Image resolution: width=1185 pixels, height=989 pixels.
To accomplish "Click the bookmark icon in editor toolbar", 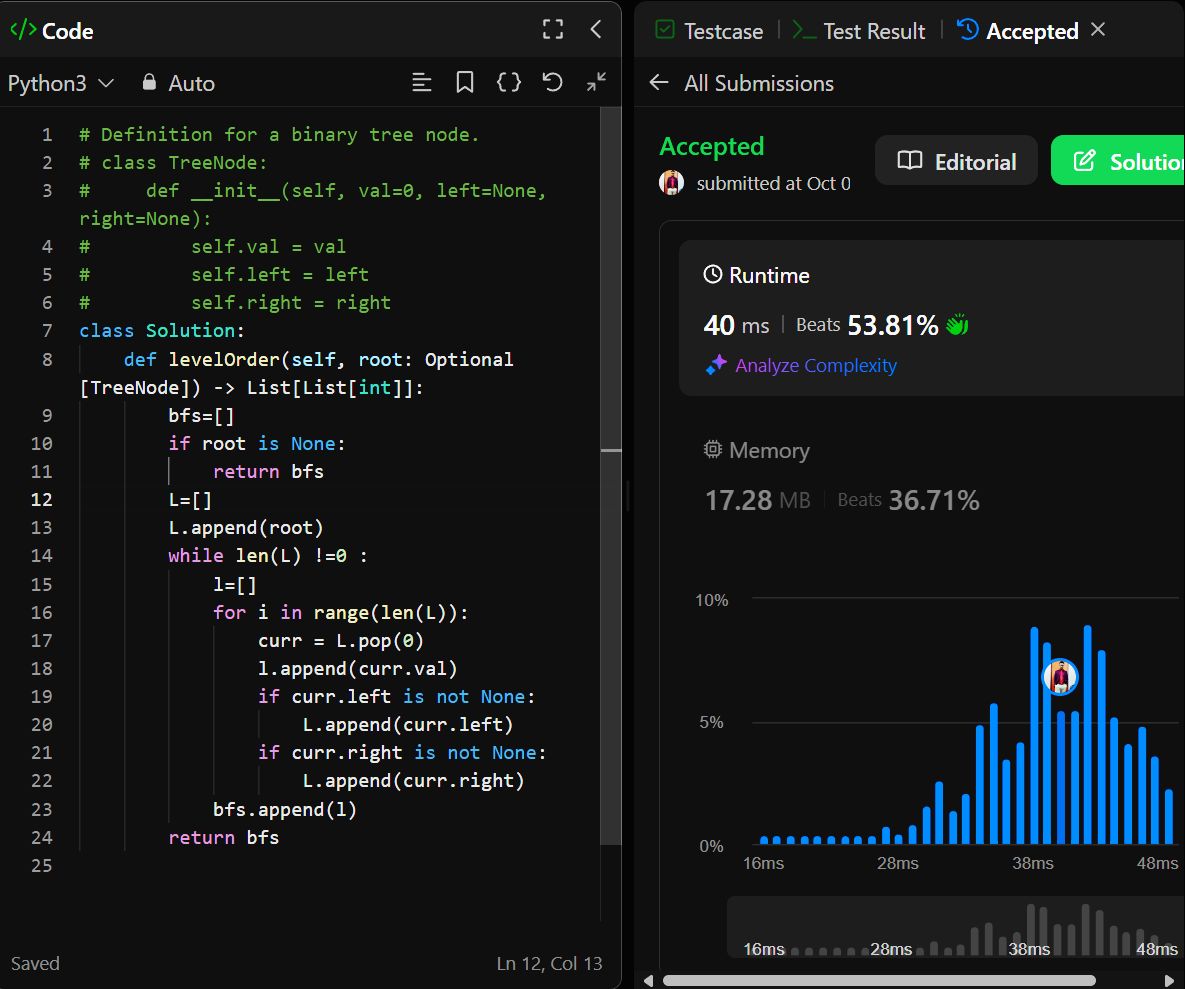I will [x=465, y=83].
